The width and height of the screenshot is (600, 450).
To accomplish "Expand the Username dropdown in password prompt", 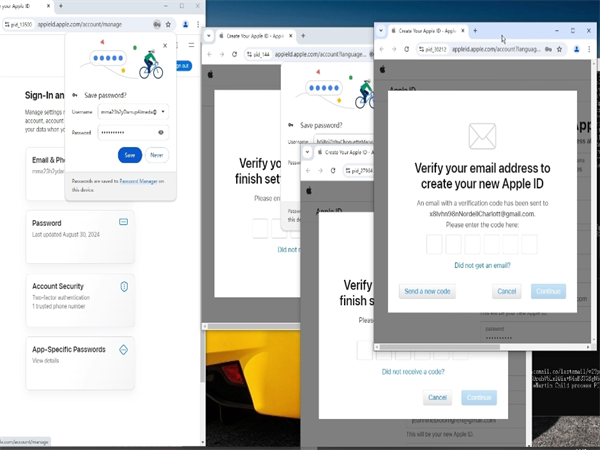I will [163, 112].
